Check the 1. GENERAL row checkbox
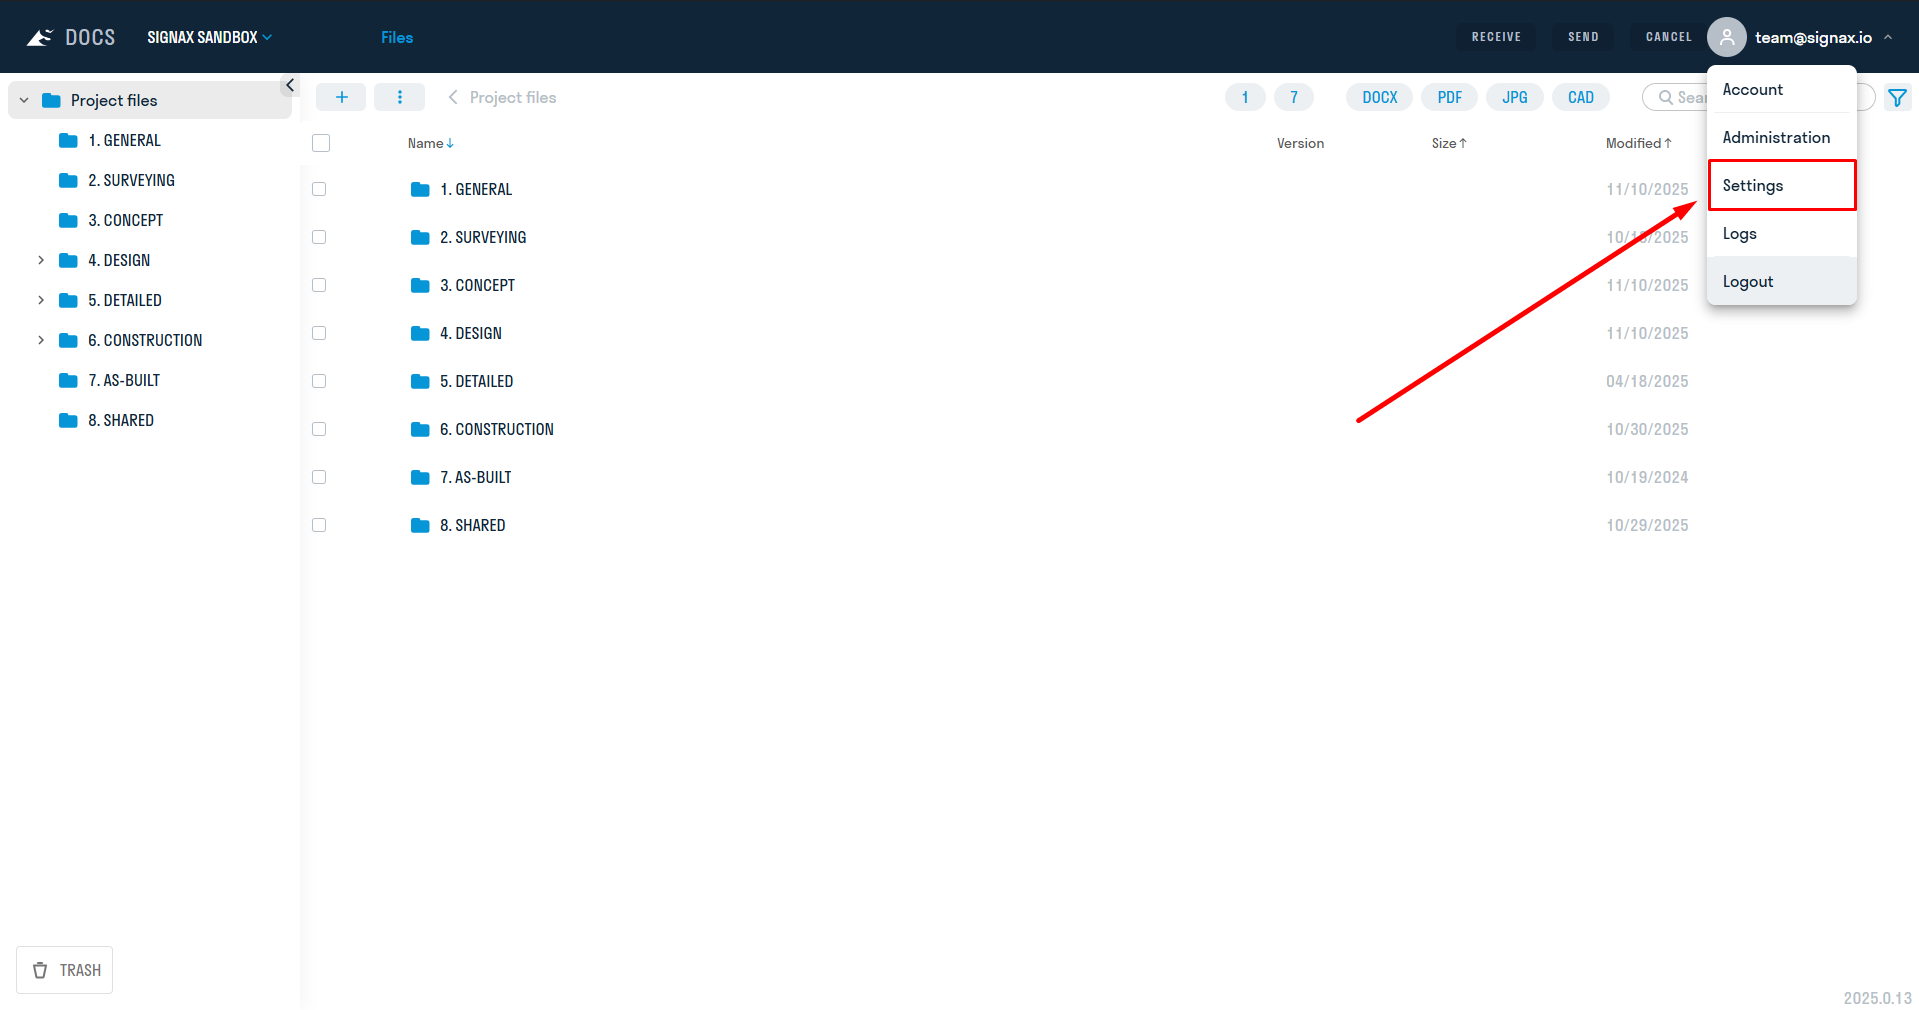 click(319, 189)
